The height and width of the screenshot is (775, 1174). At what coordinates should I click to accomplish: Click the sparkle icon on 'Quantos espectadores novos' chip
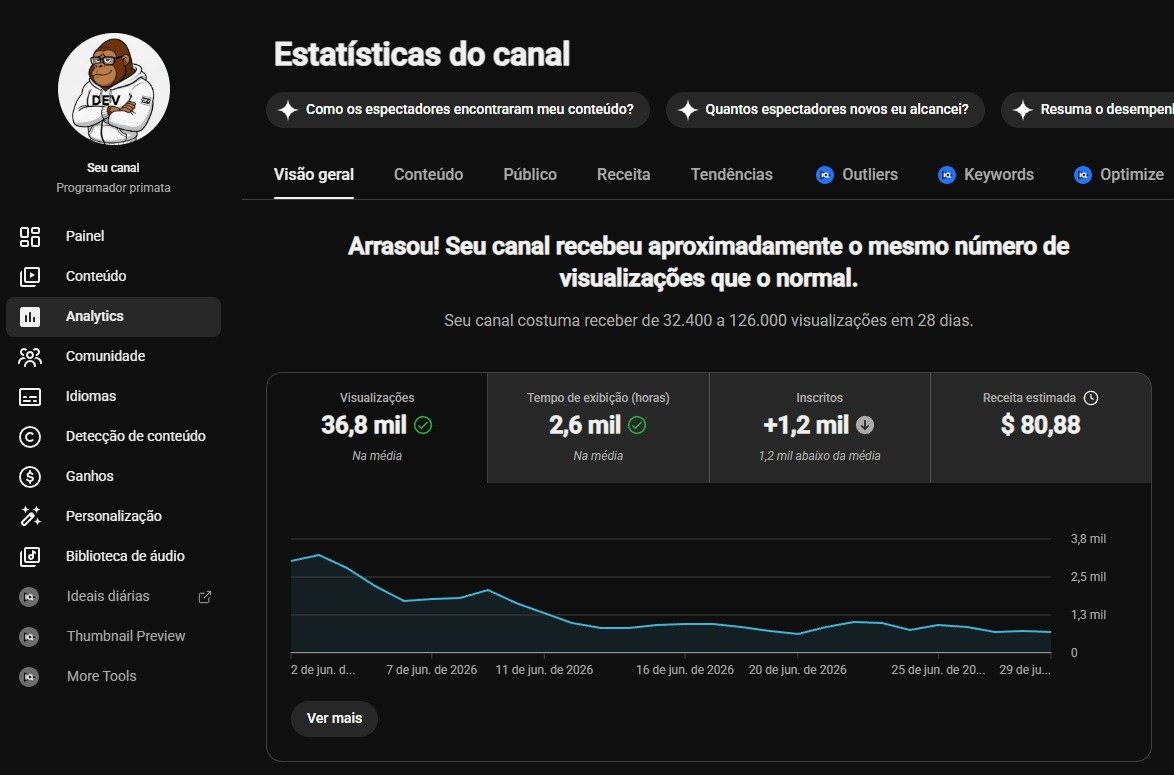tap(687, 110)
